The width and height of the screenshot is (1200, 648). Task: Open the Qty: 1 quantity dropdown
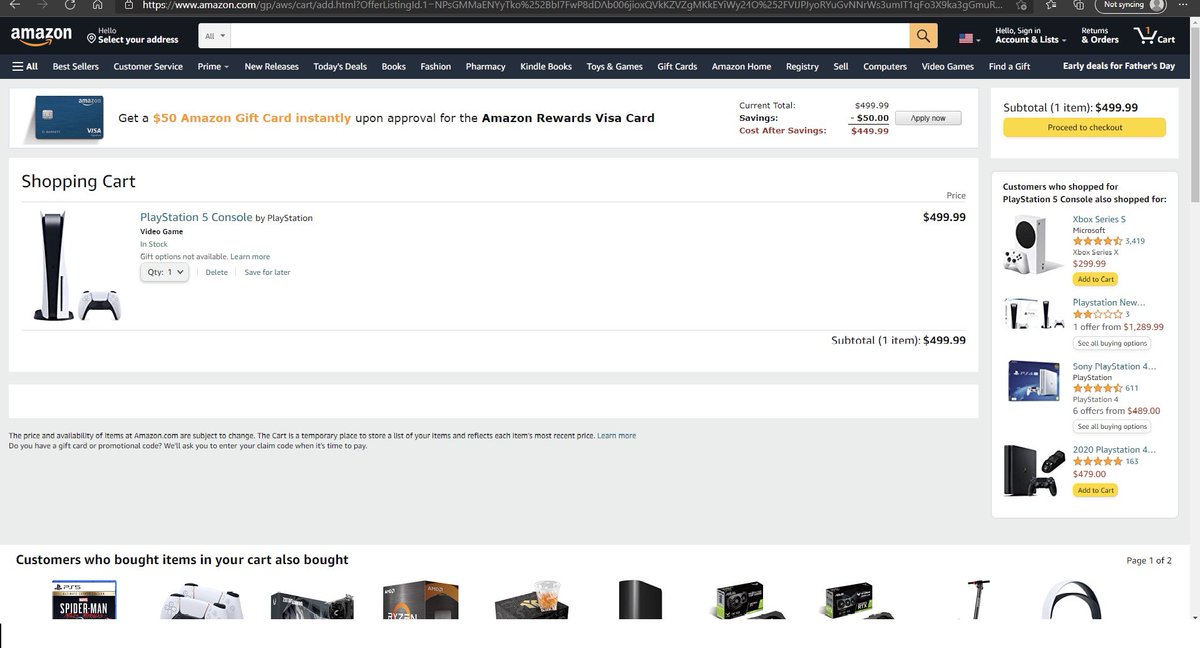(164, 272)
